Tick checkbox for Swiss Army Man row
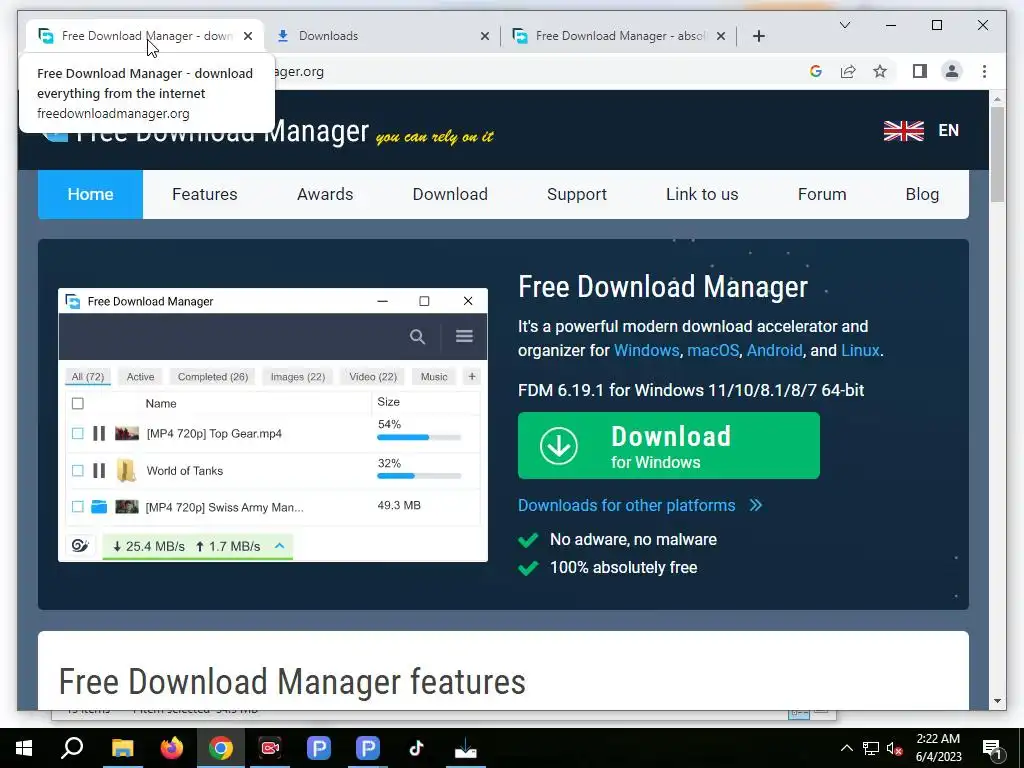 tap(78, 507)
